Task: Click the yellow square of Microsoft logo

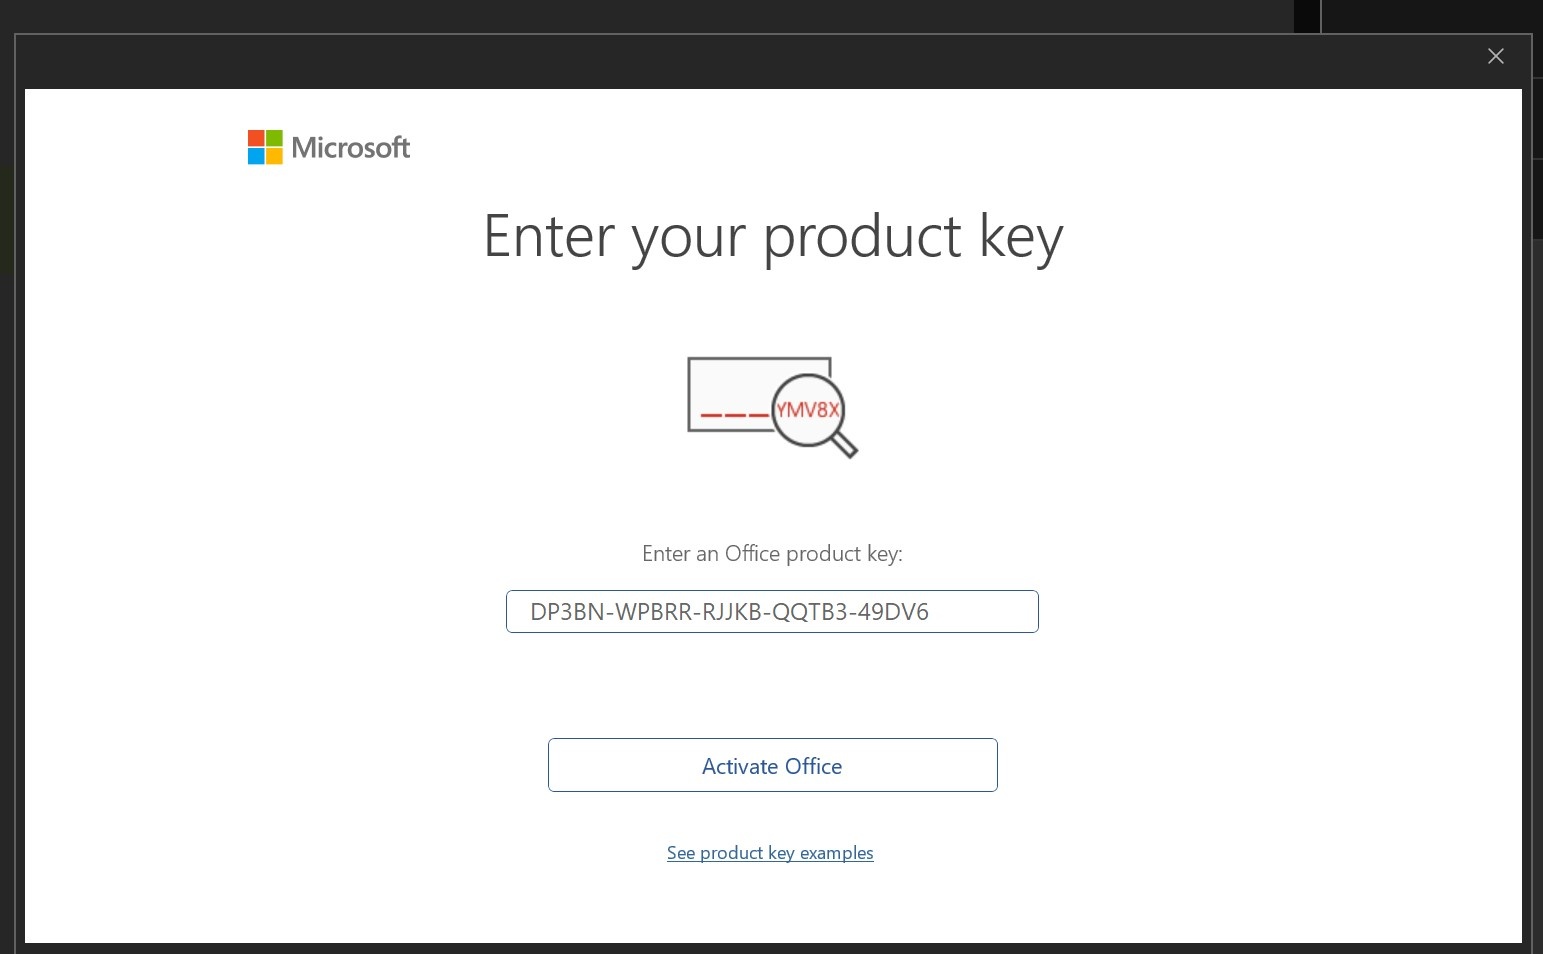Action: click(x=274, y=156)
